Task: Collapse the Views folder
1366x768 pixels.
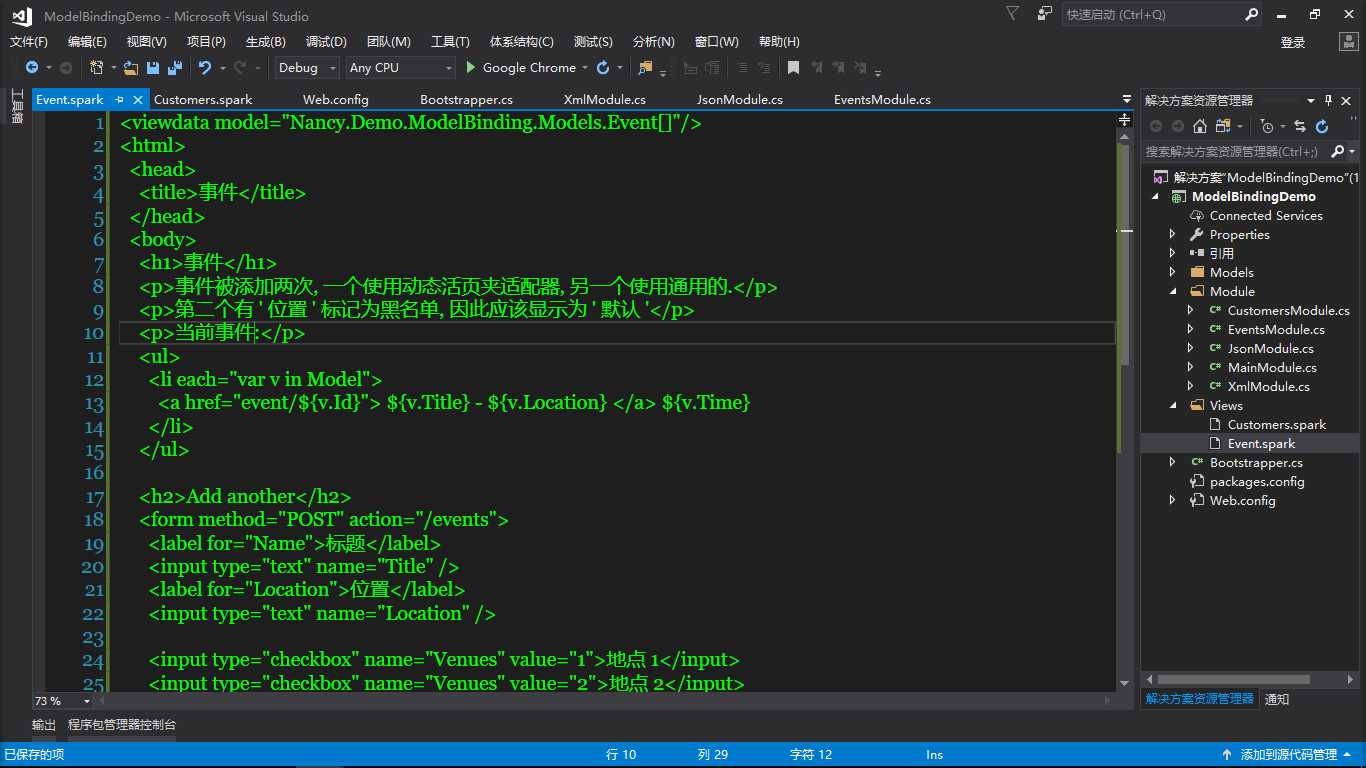Action: pos(1172,406)
